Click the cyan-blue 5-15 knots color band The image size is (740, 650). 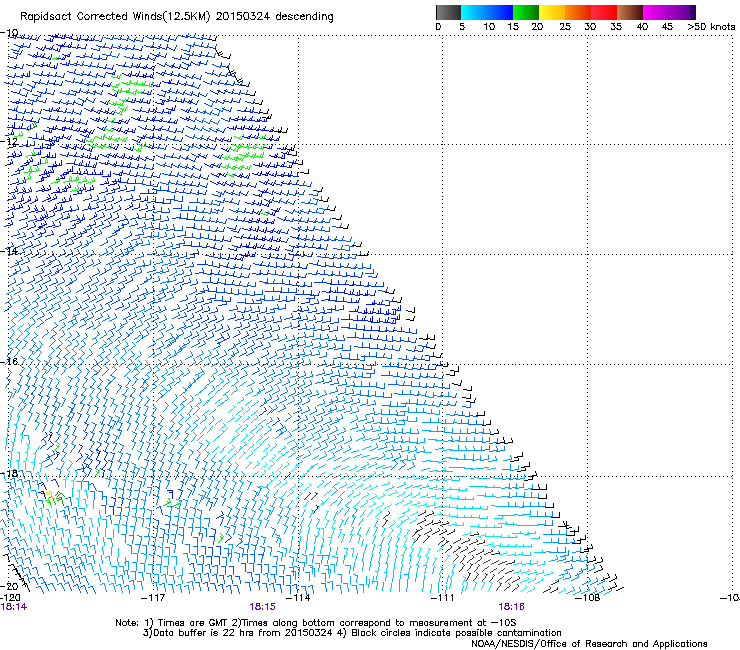coord(487,12)
